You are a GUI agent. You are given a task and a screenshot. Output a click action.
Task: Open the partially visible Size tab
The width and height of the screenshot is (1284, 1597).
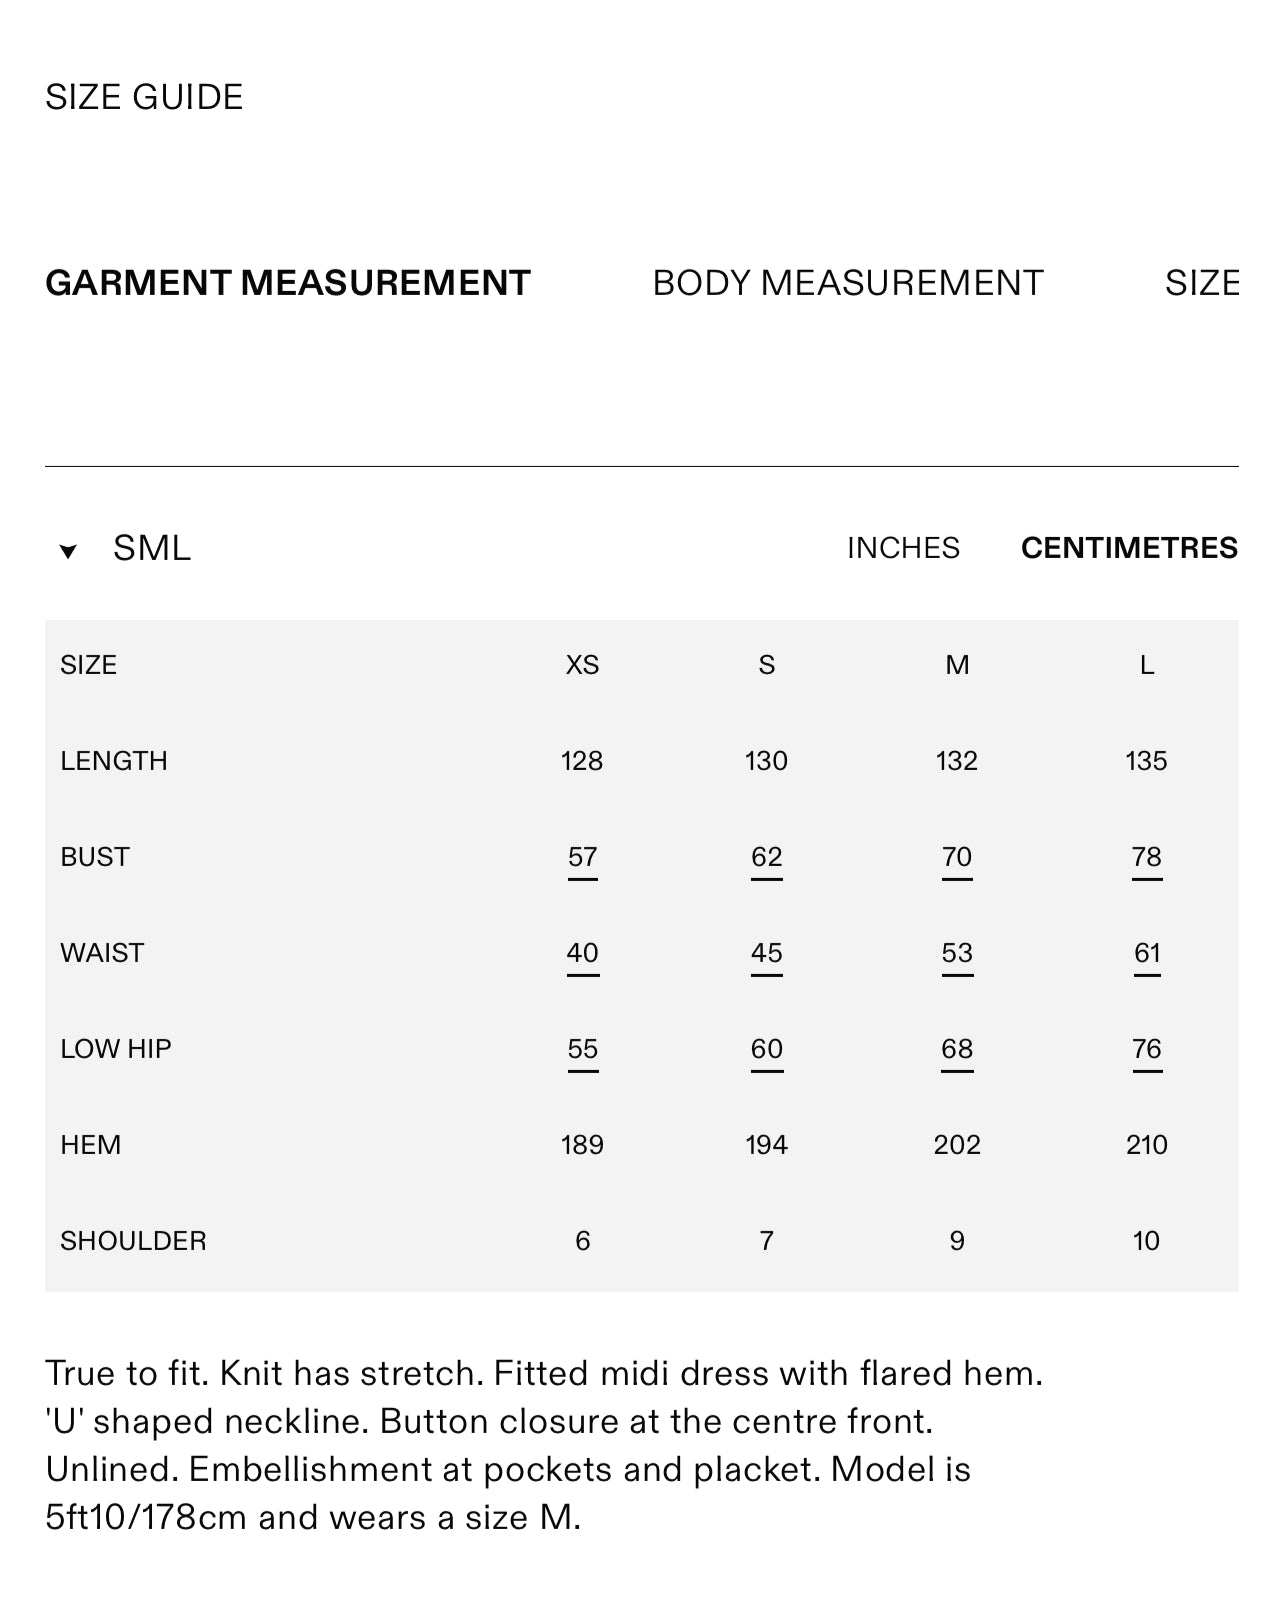click(1201, 284)
